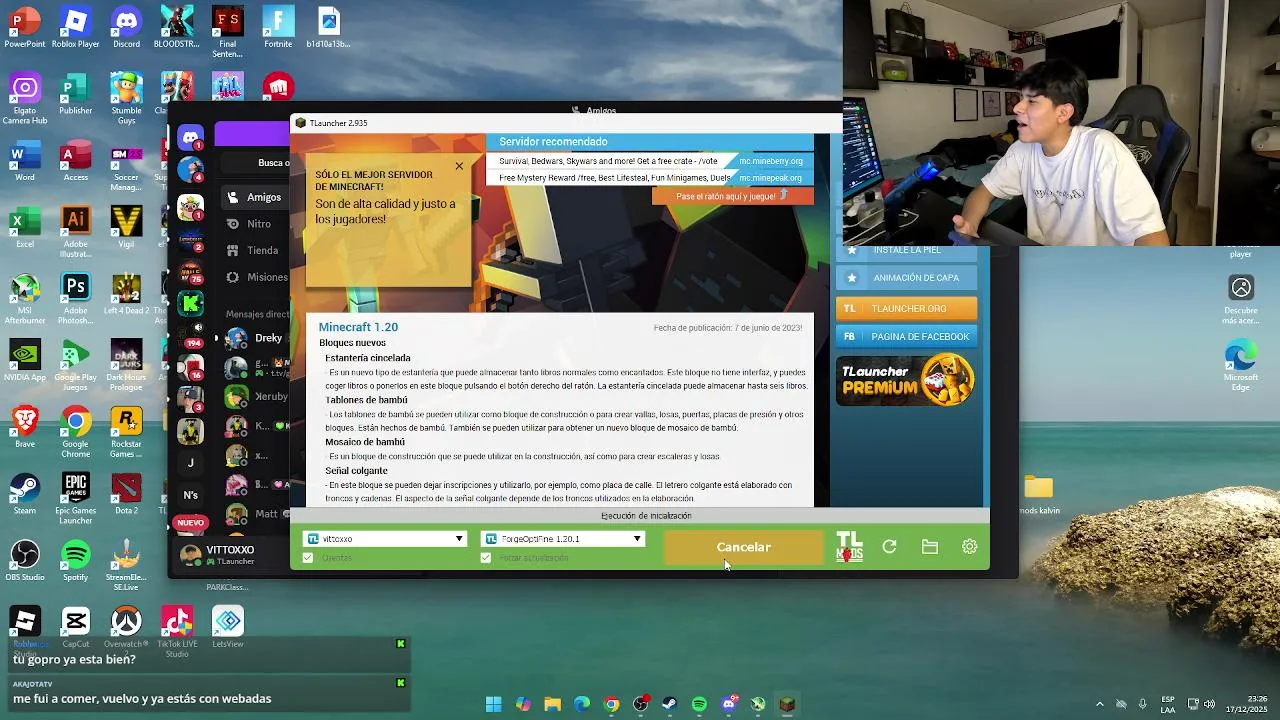Click ANIMACIÓN DE CAPA button

tap(906, 278)
